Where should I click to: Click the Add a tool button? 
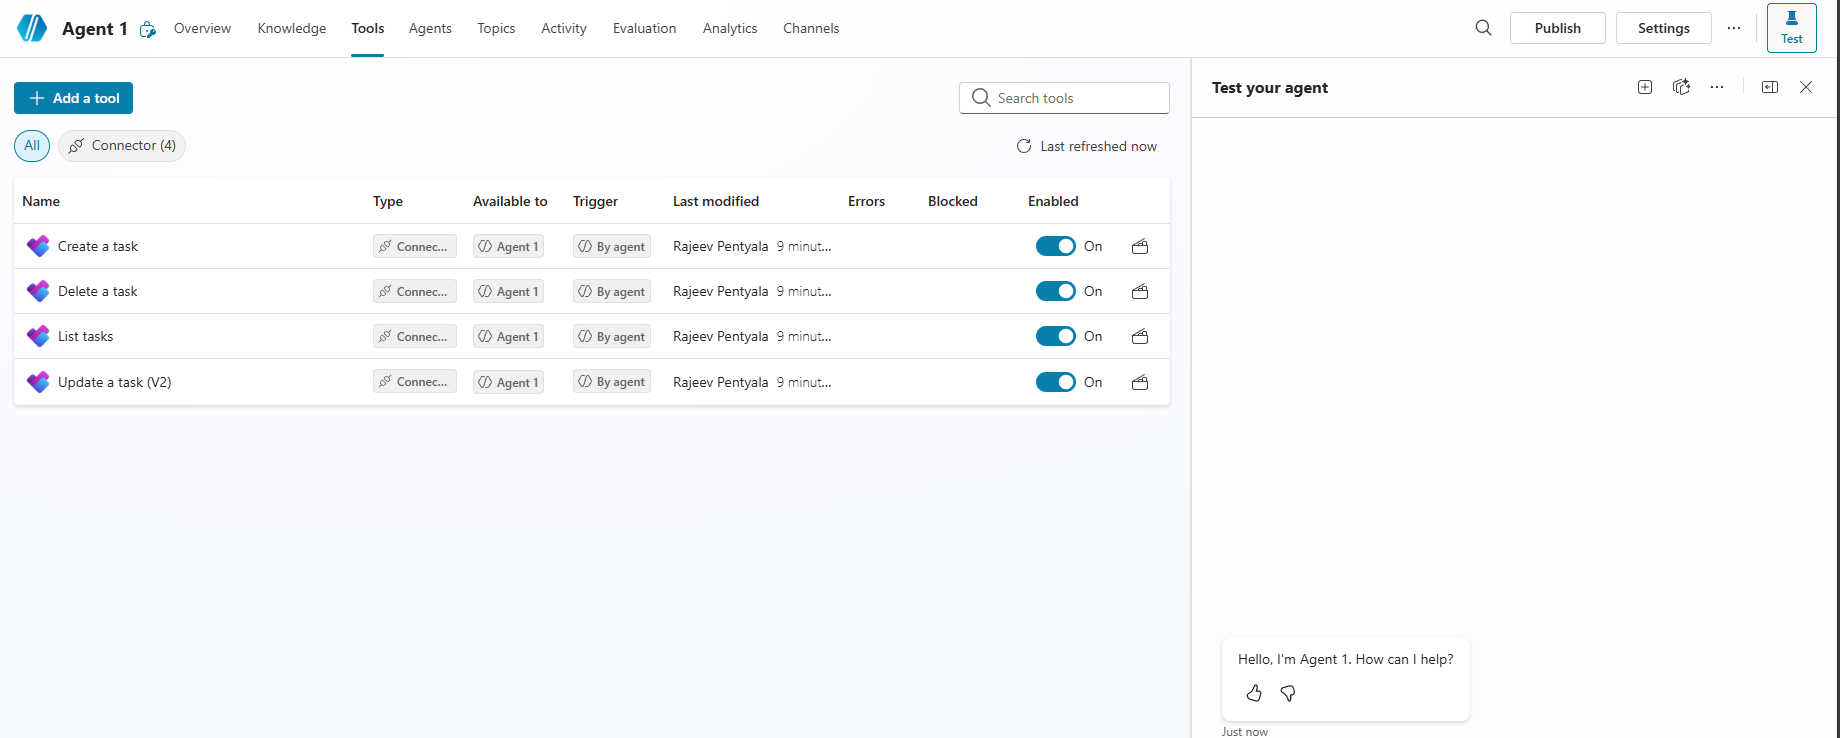tap(74, 98)
